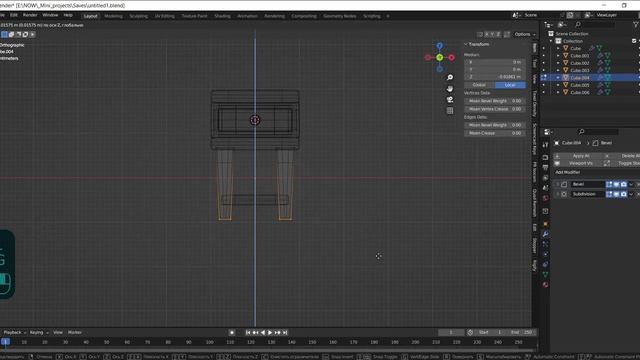Image resolution: width=640 pixels, height=360 pixels.
Task: Collapse the Collection tree arrow
Action: point(551,41)
